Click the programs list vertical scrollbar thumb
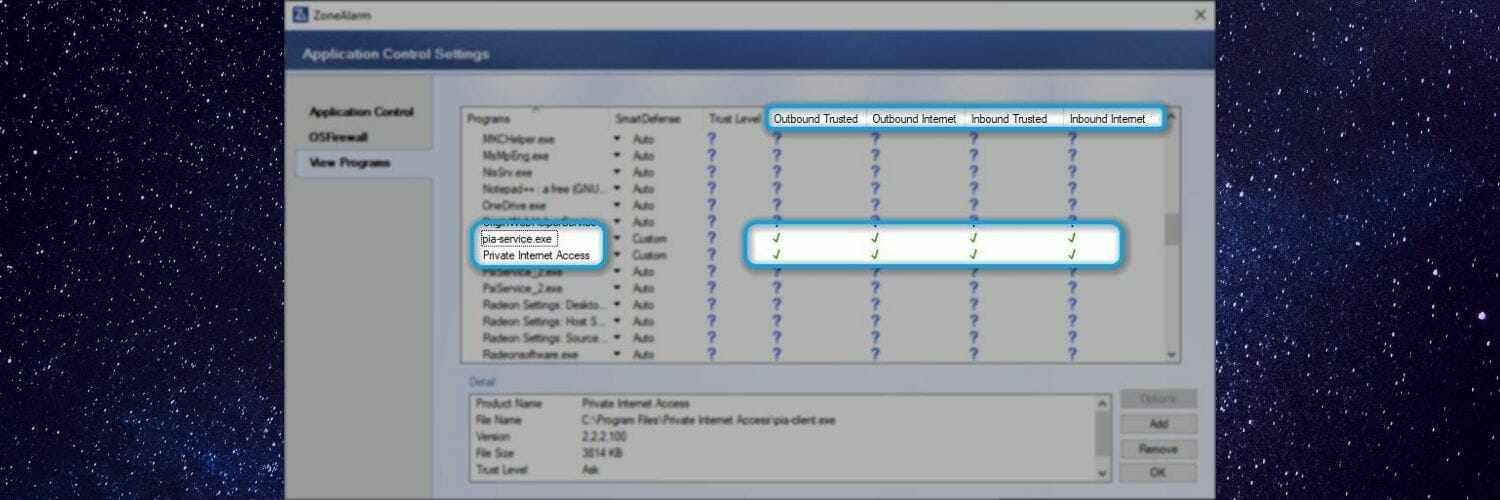Image resolution: width=1500 pixels, height=500 pixels. (1172, 229)
